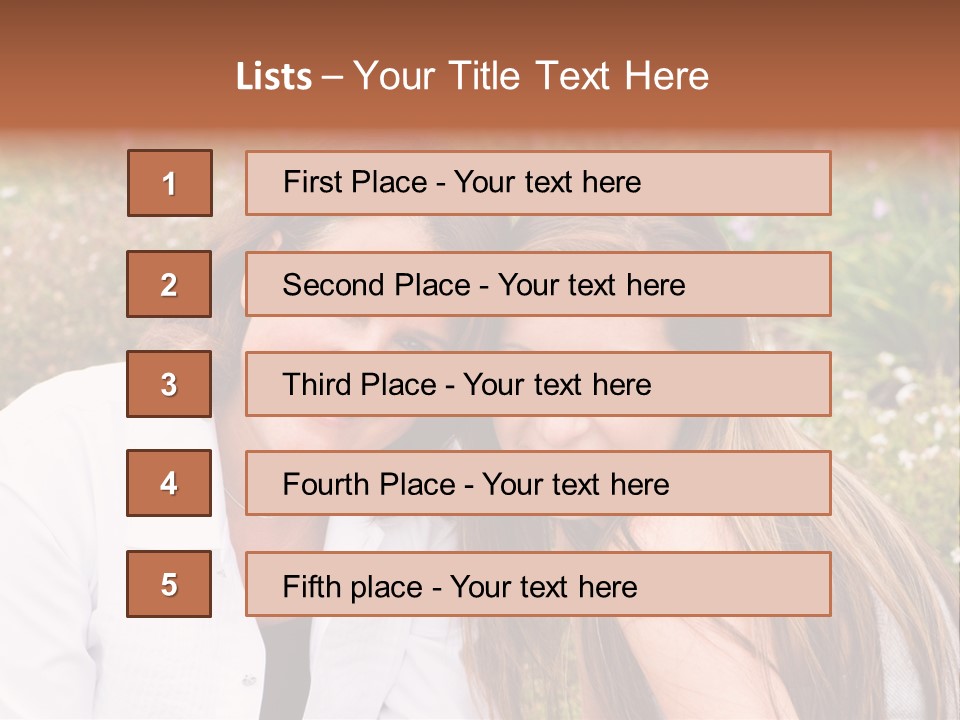Viewport: 960px width, 720px height.
Task: Click the number 1 box
Action: coord(169,183)
